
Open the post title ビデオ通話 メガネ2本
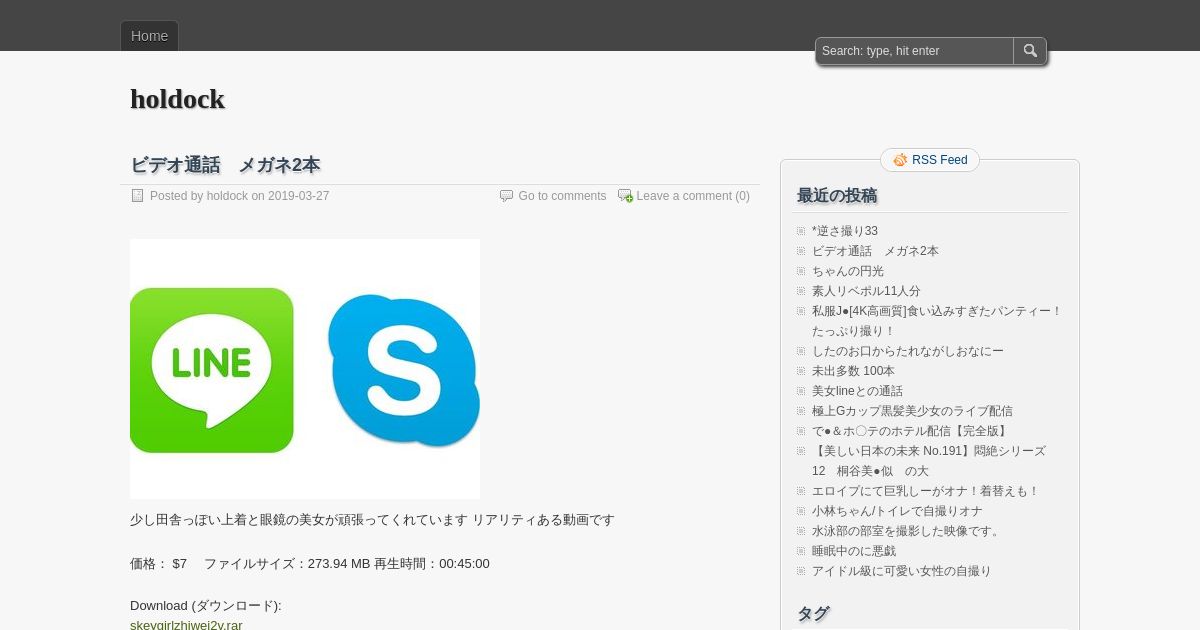pos(225,165)
